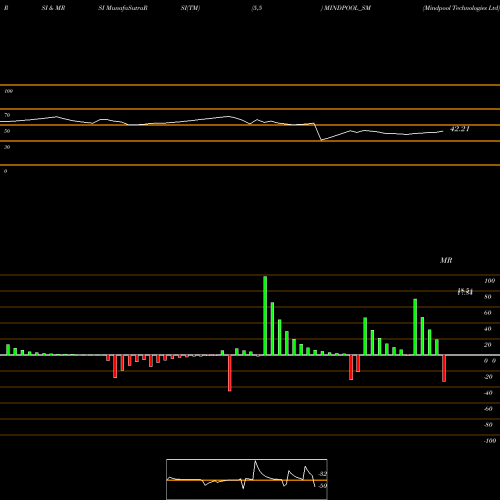Click the MR axis label -100

[490, 441]
